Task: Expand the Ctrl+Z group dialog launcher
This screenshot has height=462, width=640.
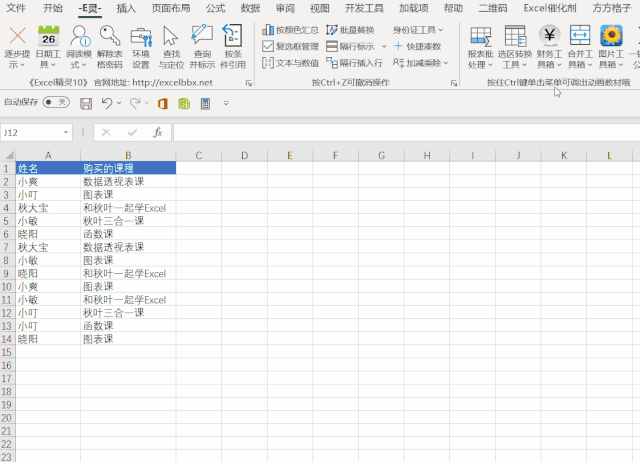Action: point(454,83)
